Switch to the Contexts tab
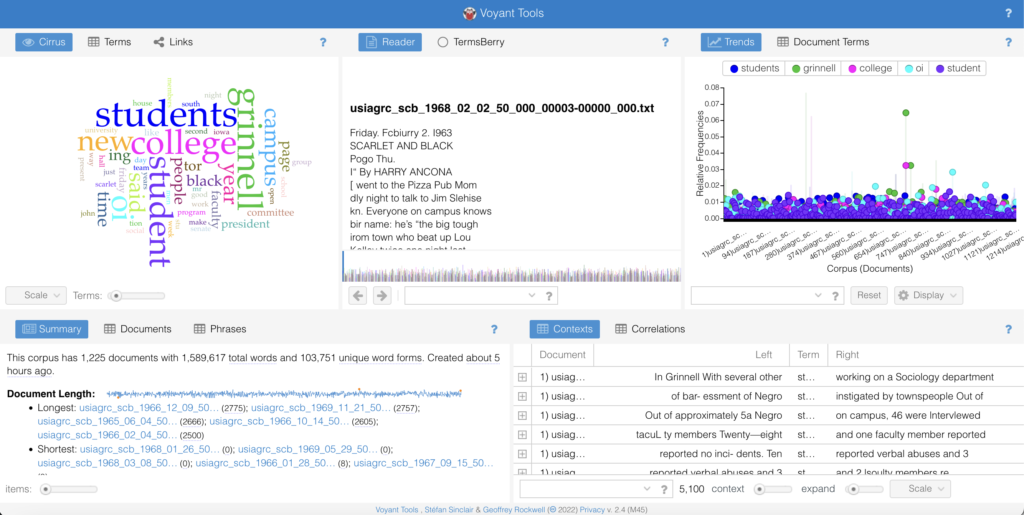The height and width of the screenshot is (515, 1024). (x=564, y=329)
